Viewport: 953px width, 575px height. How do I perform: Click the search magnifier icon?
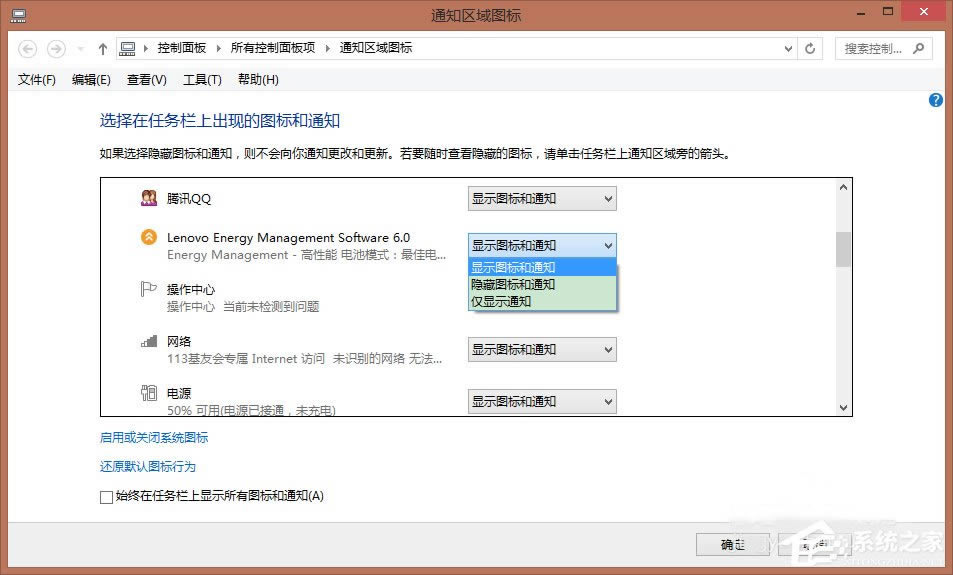[918, 48]
